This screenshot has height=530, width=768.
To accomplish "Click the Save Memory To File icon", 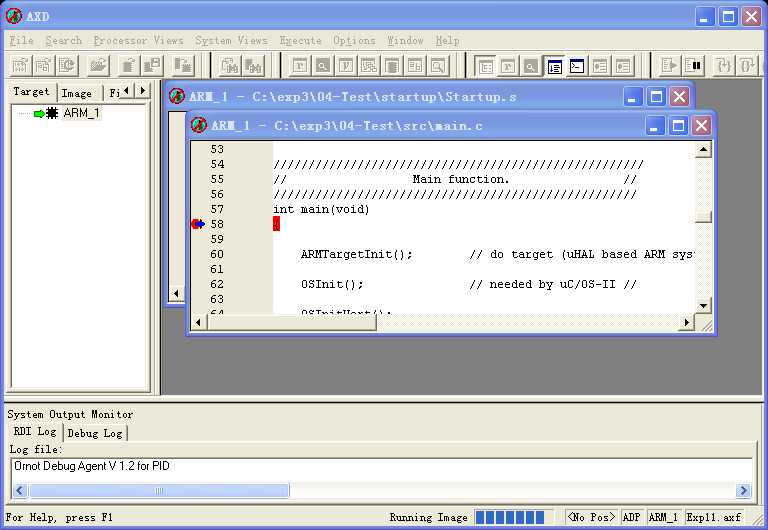I will pyautogui.click(x=152, y=65).
